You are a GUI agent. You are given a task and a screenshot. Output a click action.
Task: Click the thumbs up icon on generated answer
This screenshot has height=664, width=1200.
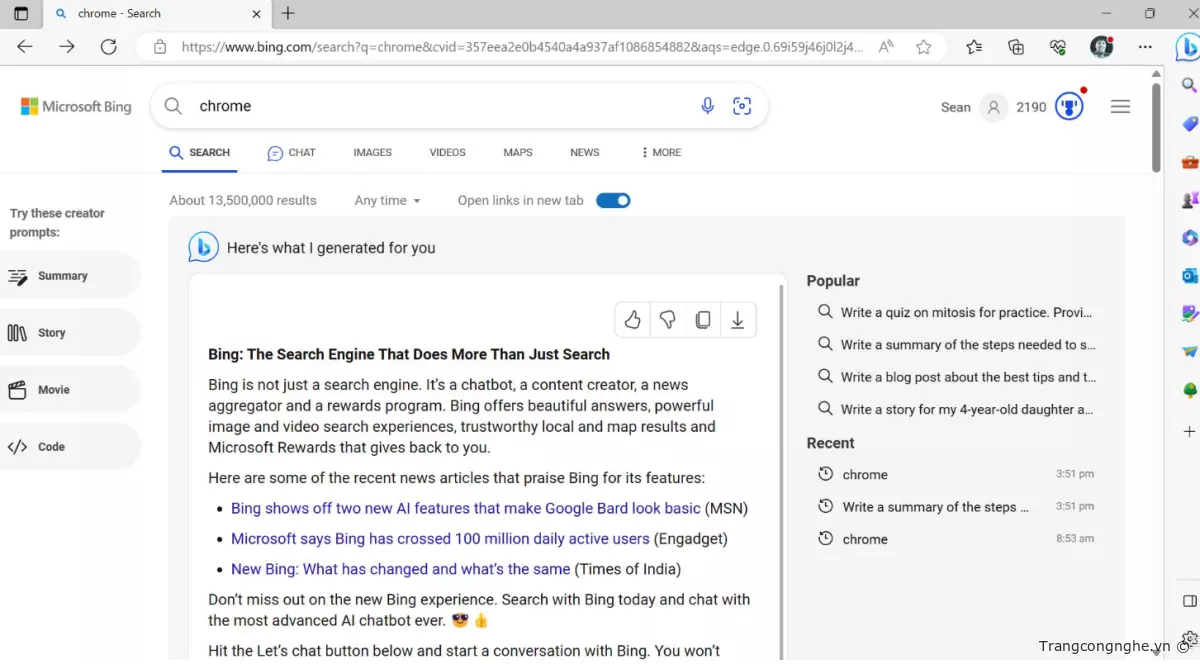pos(632,320)
